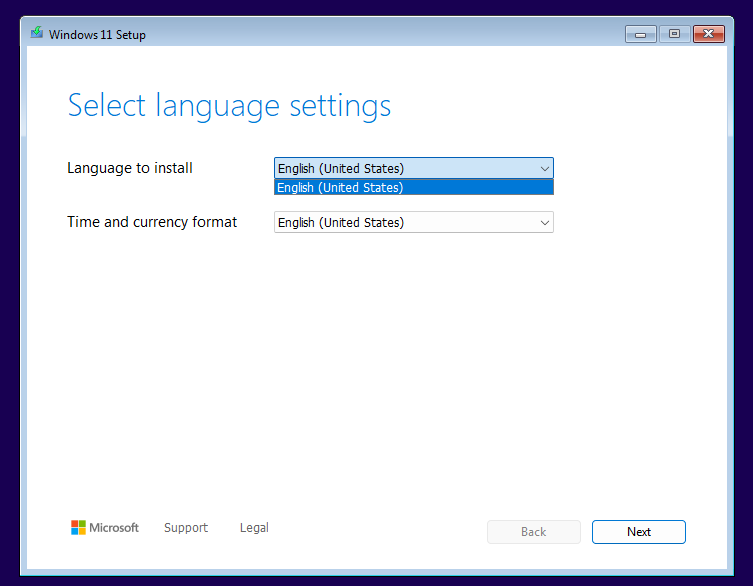Click the Windows Setup icon in title bar

click(x=37, y=33)
